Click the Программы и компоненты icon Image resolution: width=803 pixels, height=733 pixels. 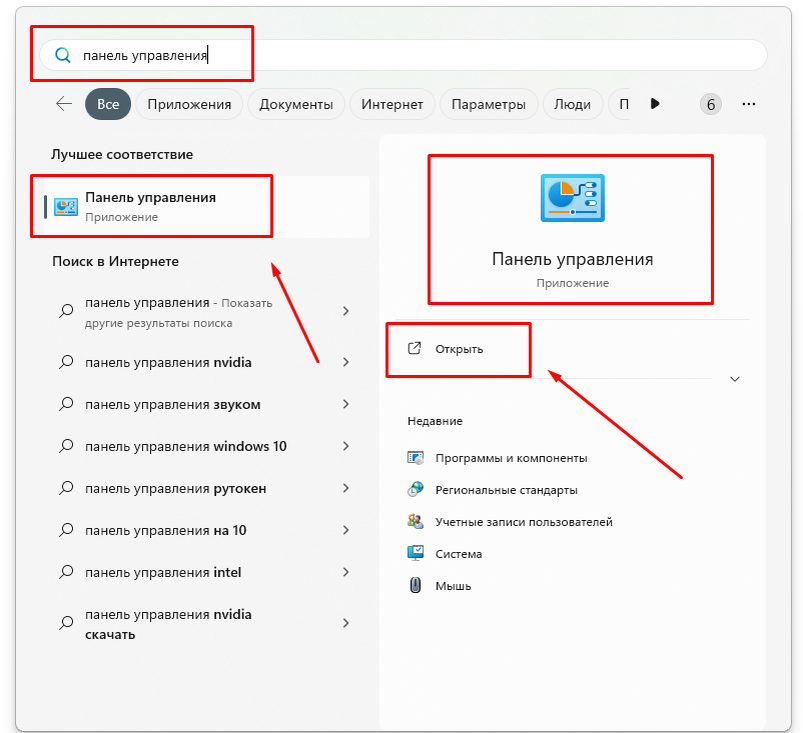coord(415,457)
